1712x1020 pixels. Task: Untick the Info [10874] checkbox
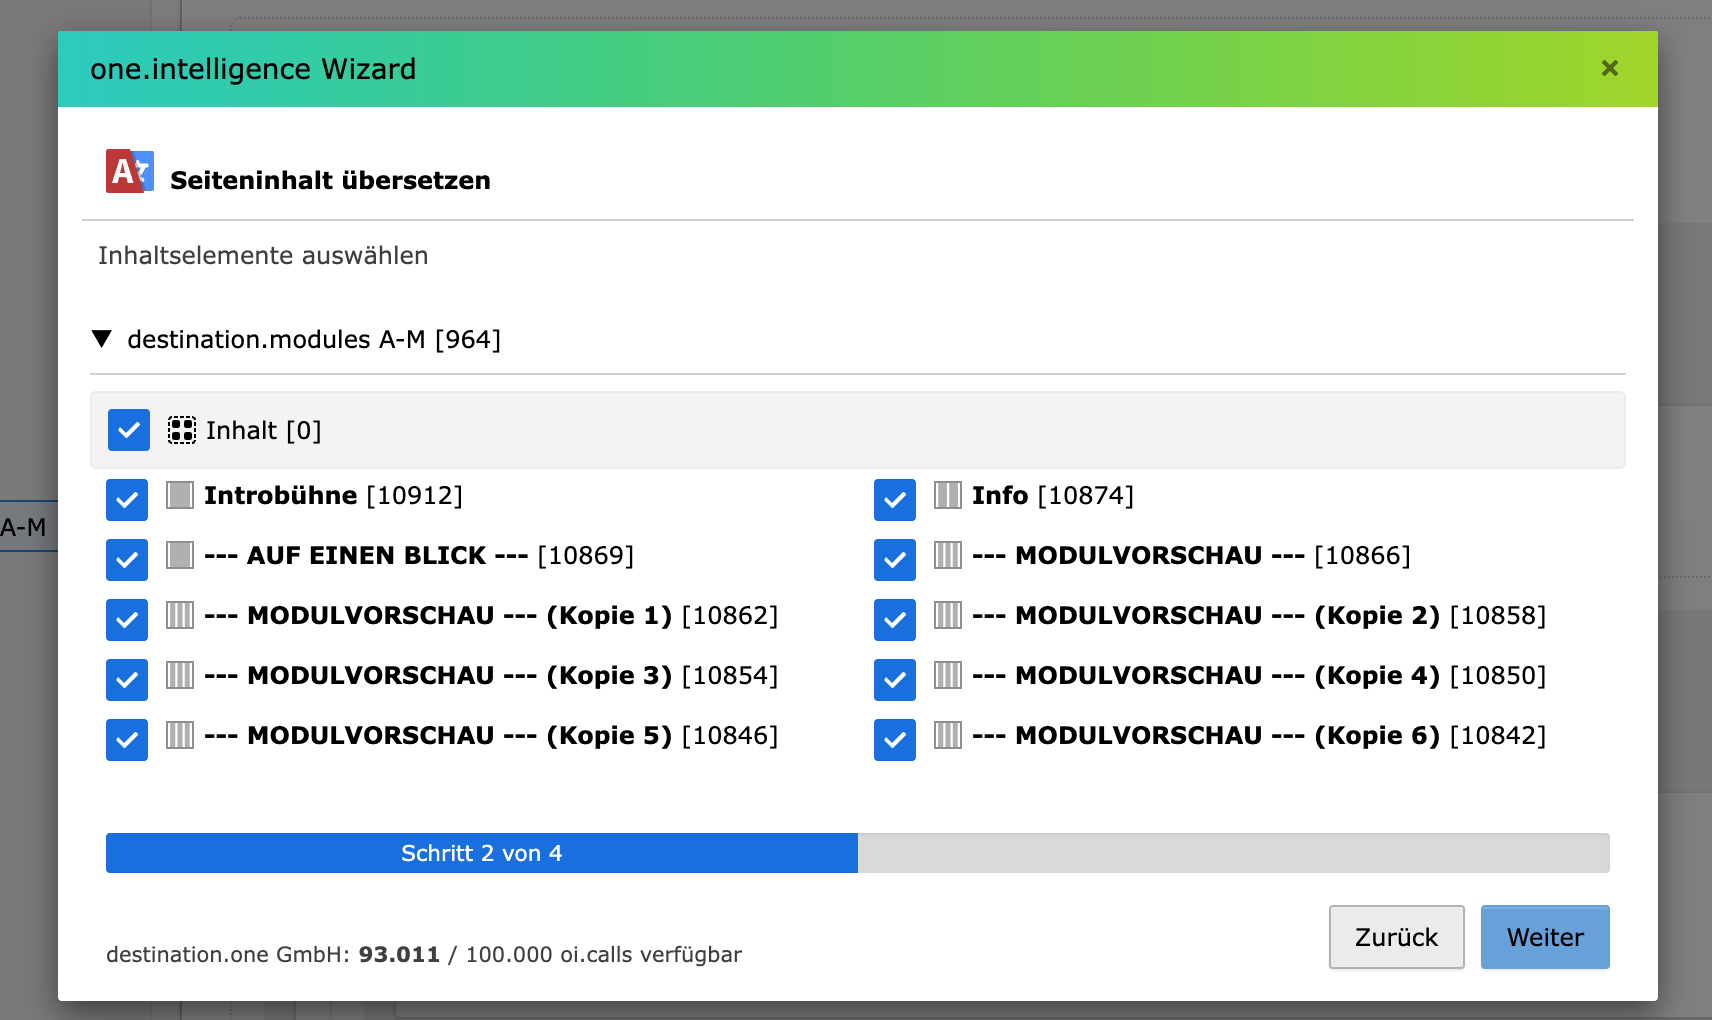coord(895,500)
